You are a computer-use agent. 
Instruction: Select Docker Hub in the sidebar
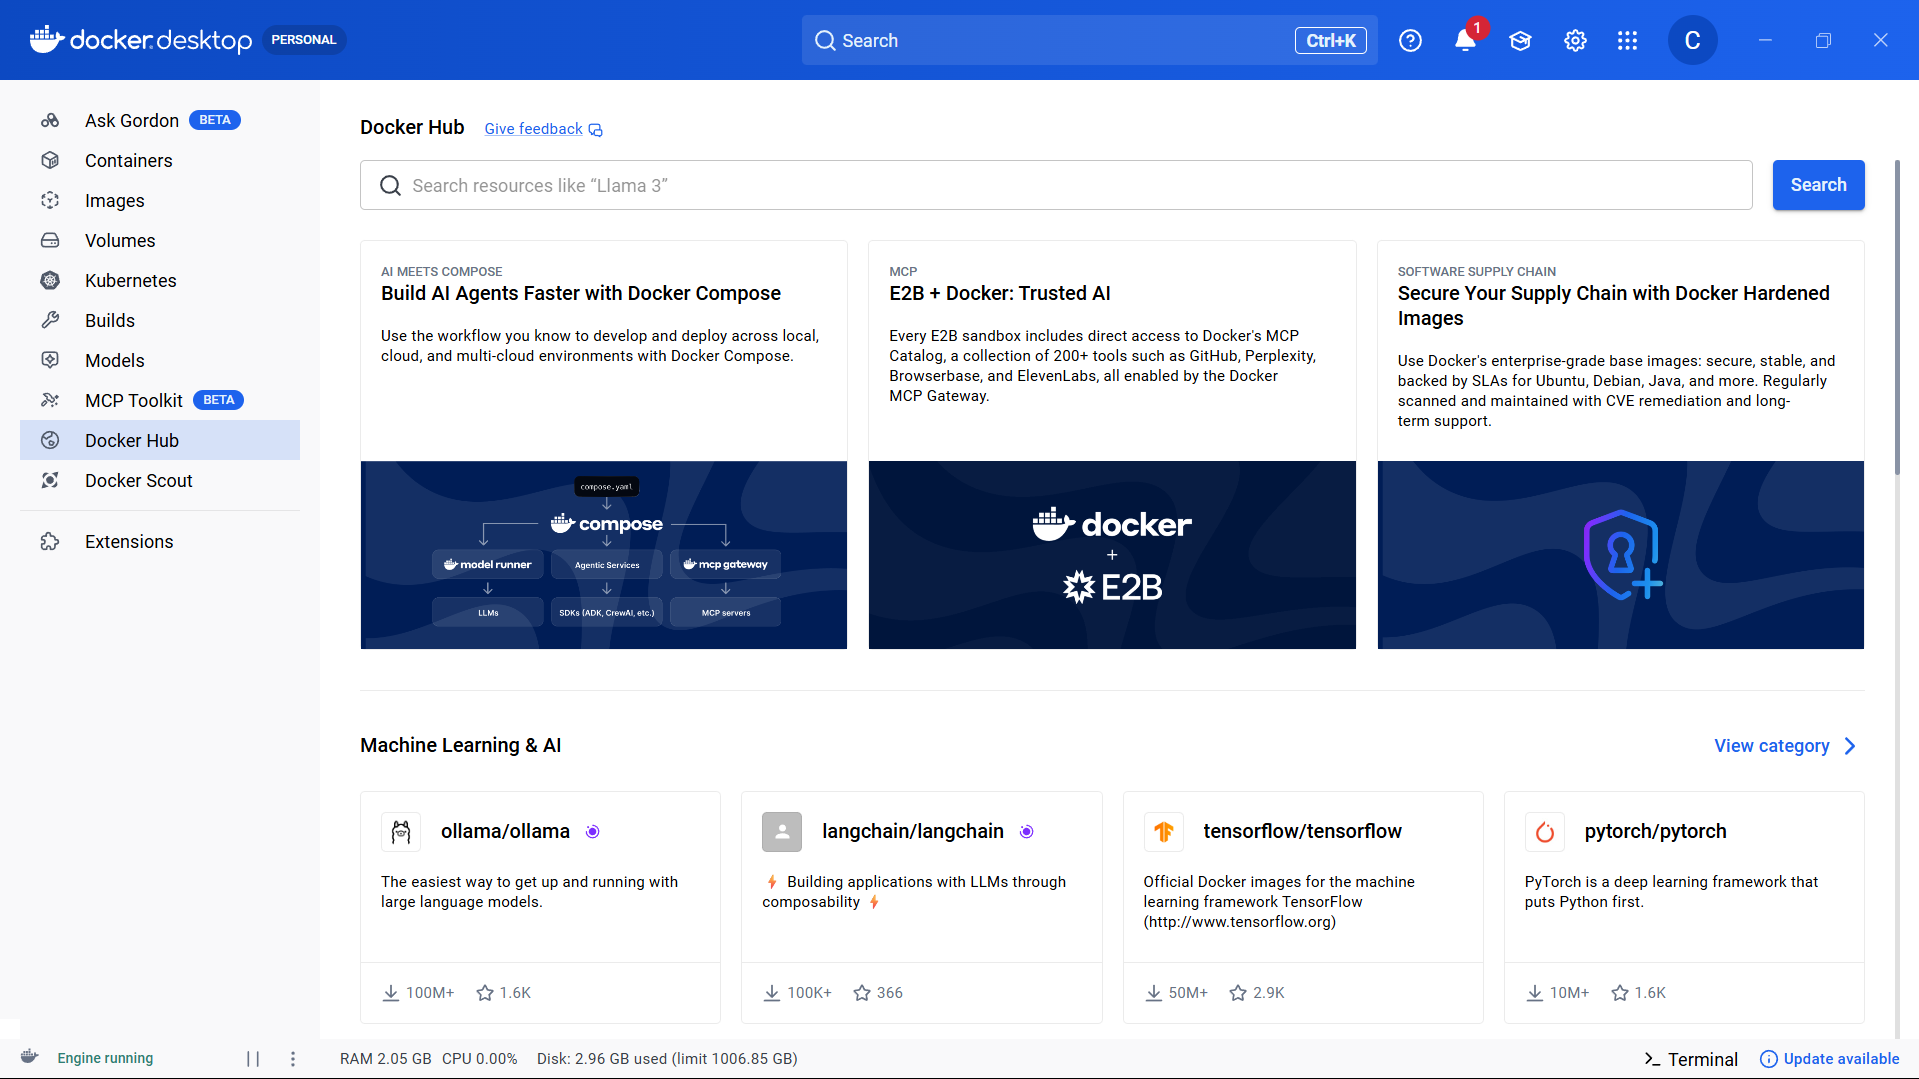(160, 440)
